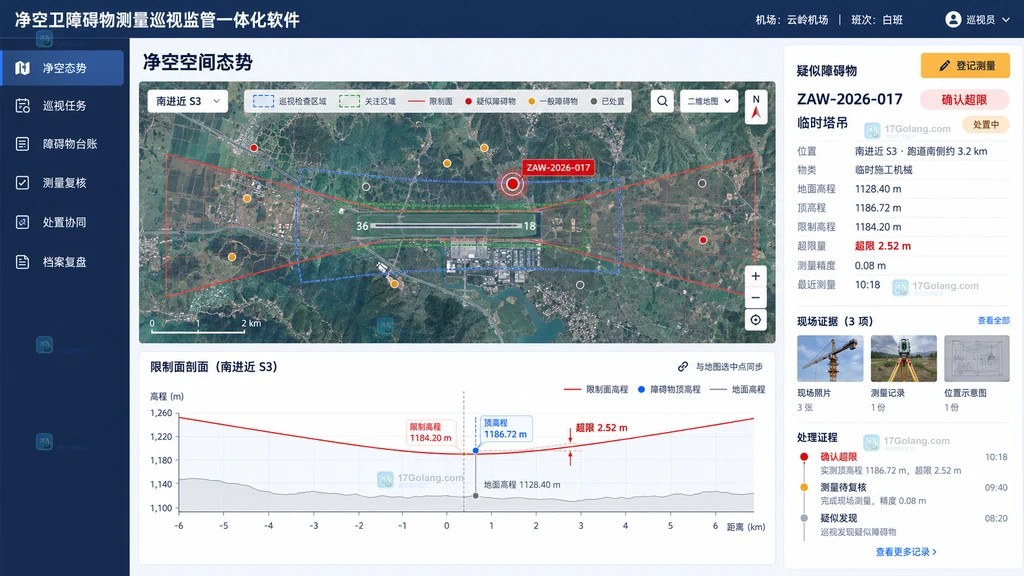This screenshot has width=1024, height=576.
Task: Click the 障碍物顶高程 chart legend entry
Action: (669, 390)
